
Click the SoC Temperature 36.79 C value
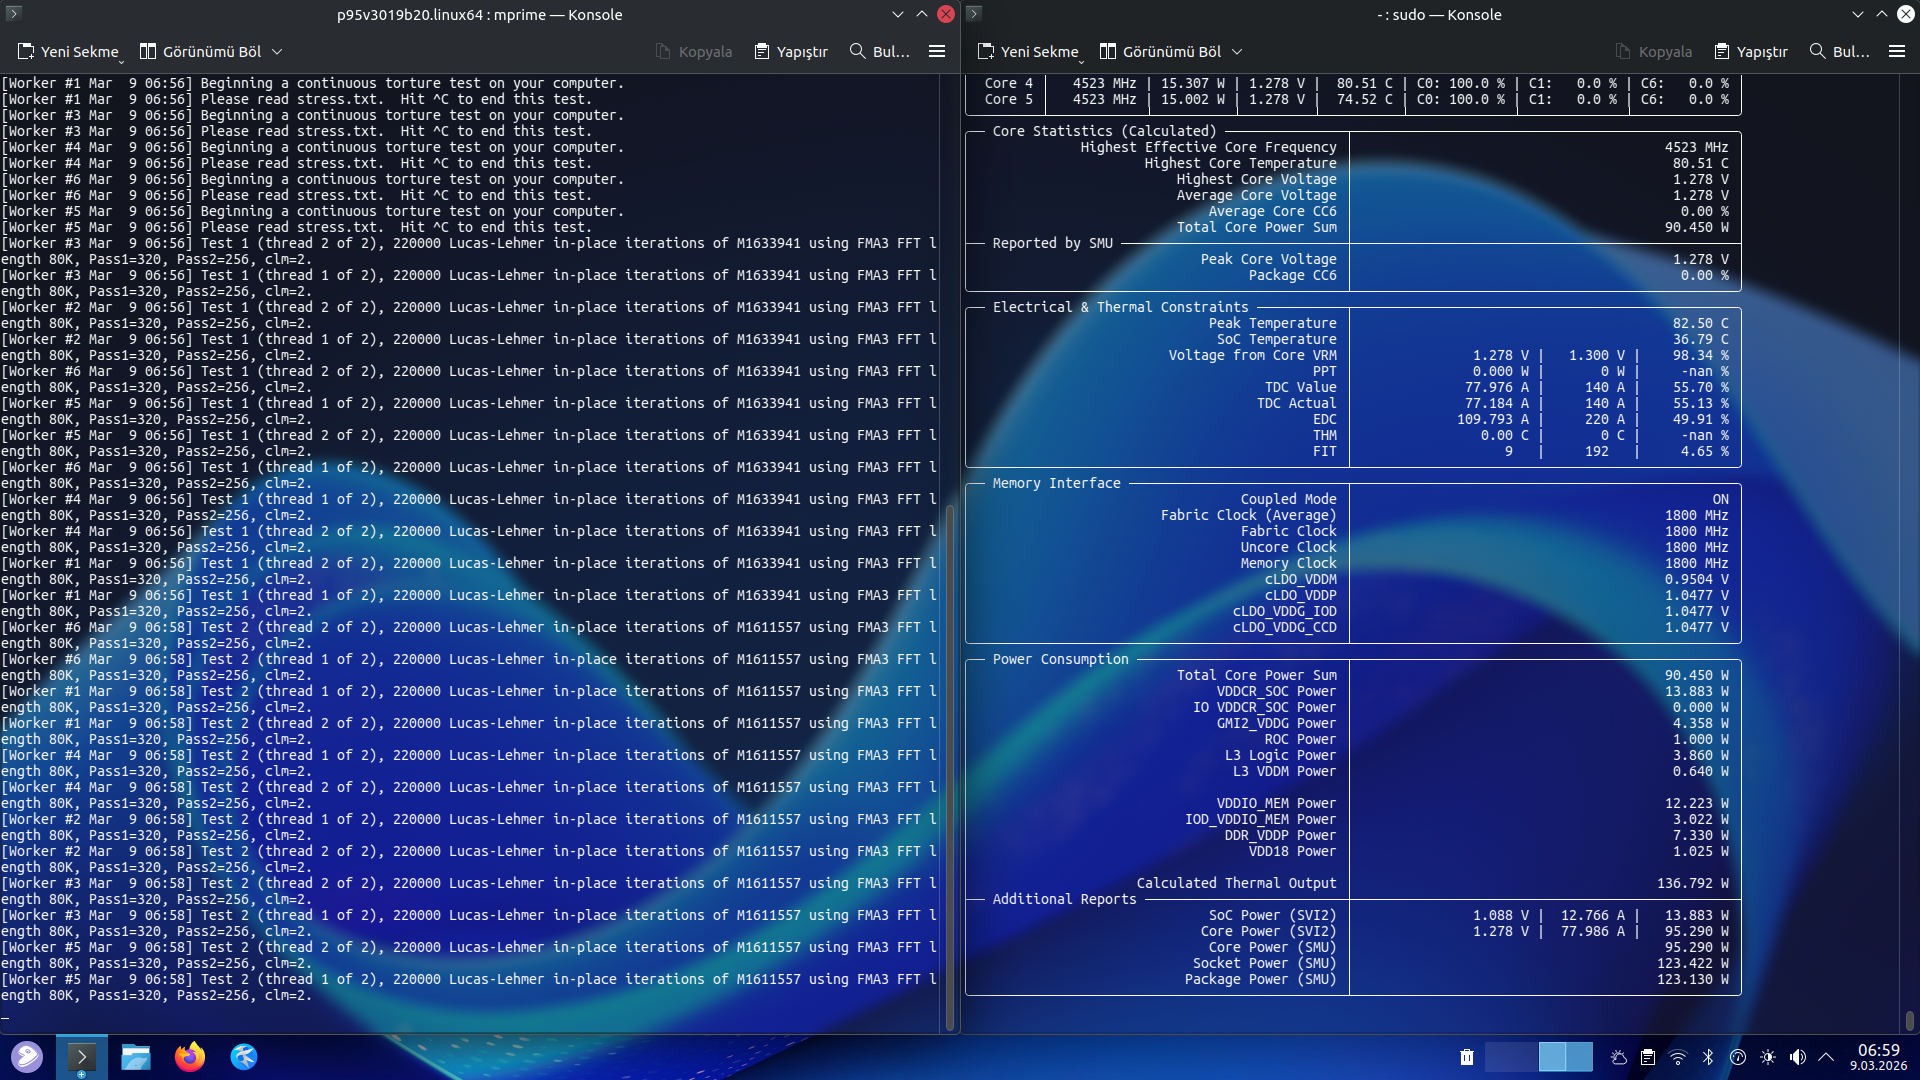(x=1700, y=339)
